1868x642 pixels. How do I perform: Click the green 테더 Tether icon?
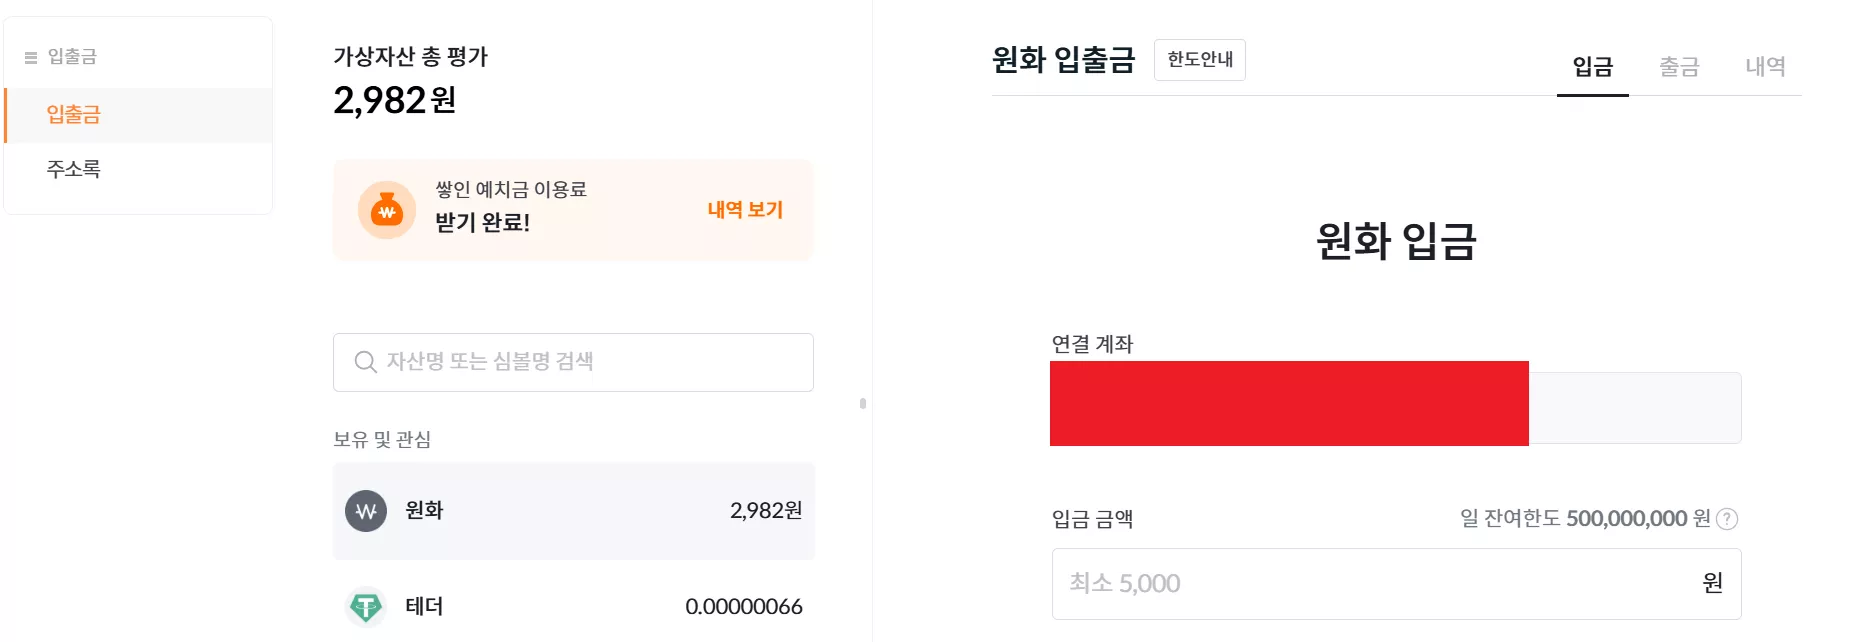(366, 606)
